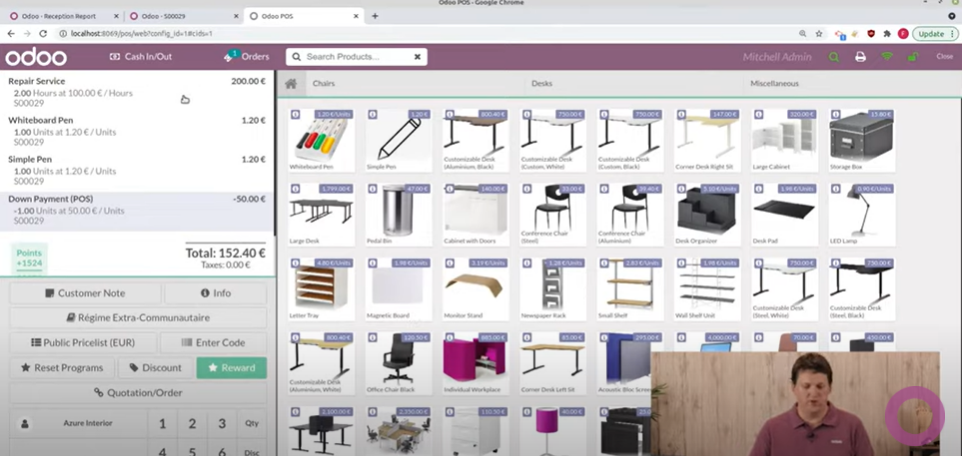Open Quotation/Order selection
The image size is (962, 456).
pos(138,393)
